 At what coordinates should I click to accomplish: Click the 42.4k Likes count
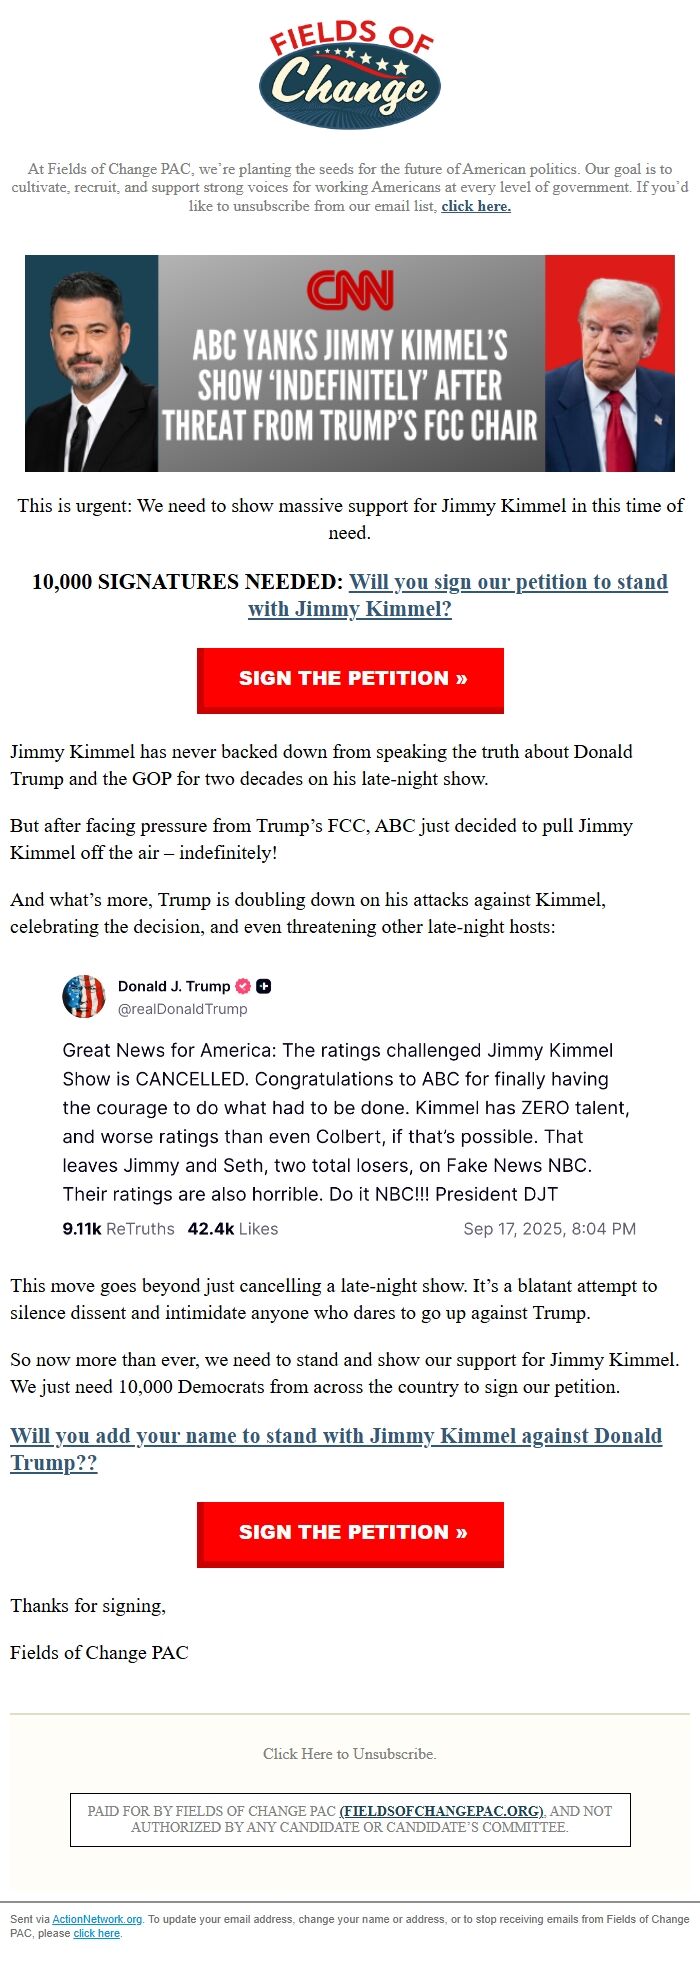(233, 1229)
